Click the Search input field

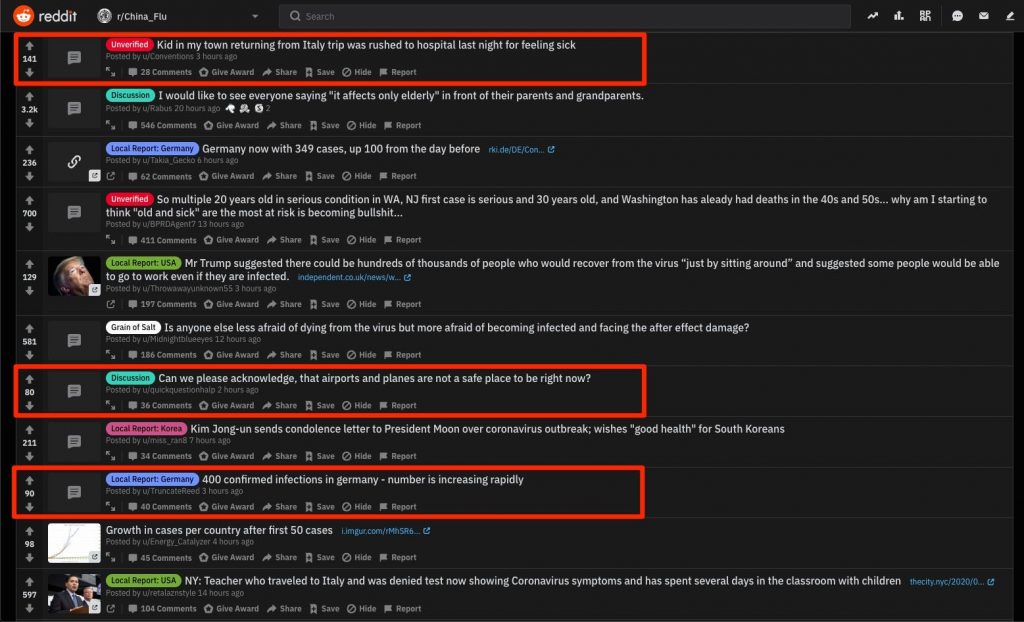[x=564, y=16]
